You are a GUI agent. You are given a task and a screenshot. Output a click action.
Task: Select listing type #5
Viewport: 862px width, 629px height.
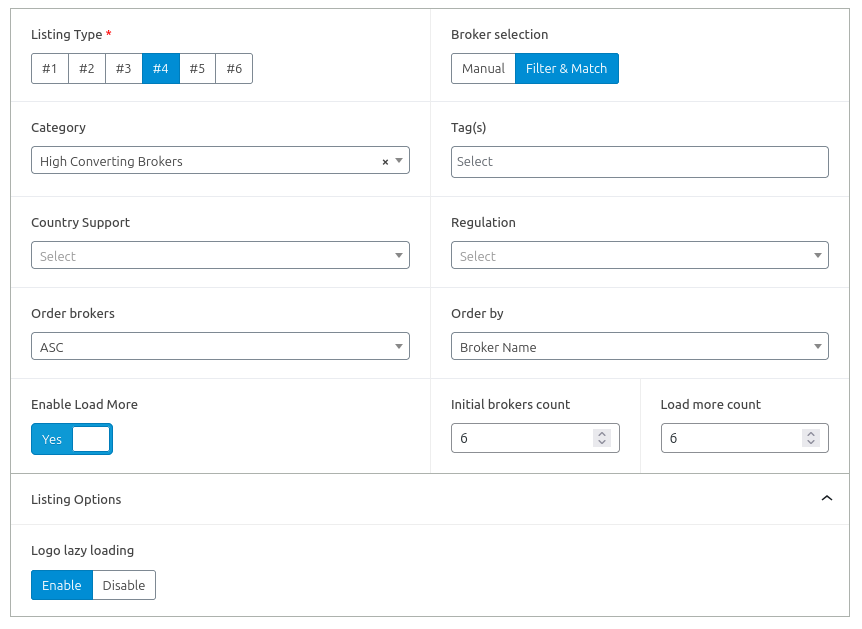click(197, 68)
